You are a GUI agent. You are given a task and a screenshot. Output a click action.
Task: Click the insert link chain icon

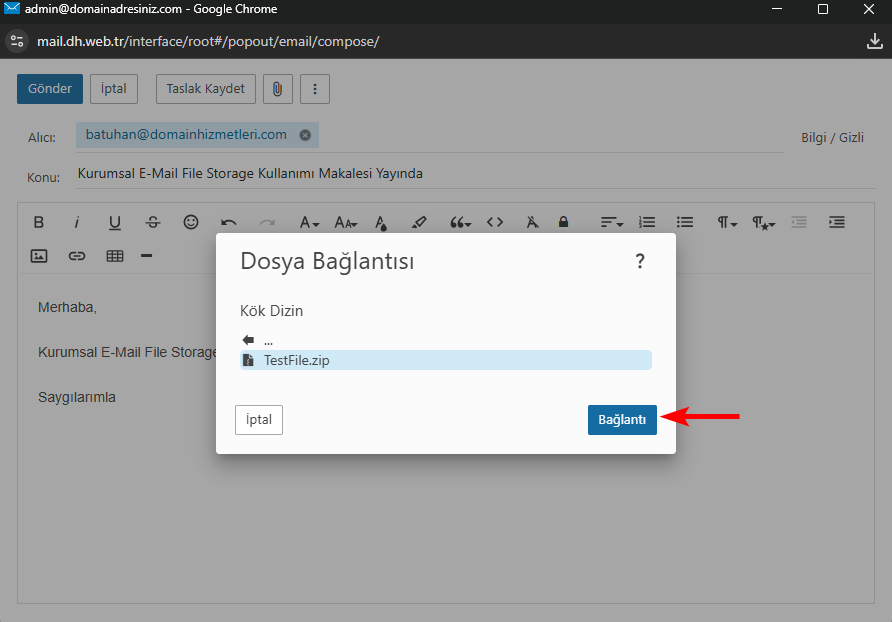click(77, 256)
